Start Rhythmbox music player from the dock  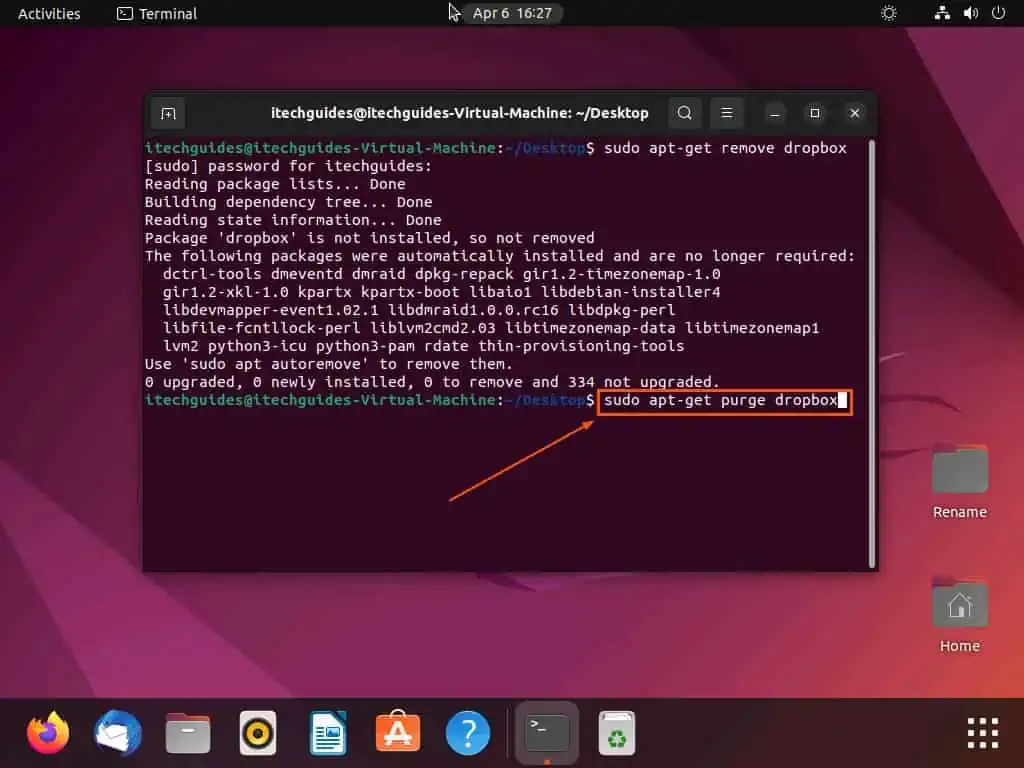[x=257, y=733]
